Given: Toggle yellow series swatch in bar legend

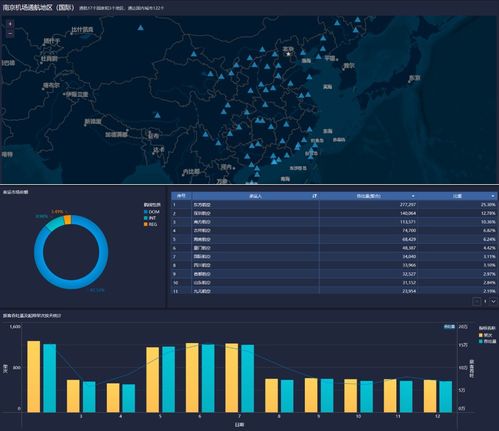Looking at the screenshot, I should click(x=481, y=335).
